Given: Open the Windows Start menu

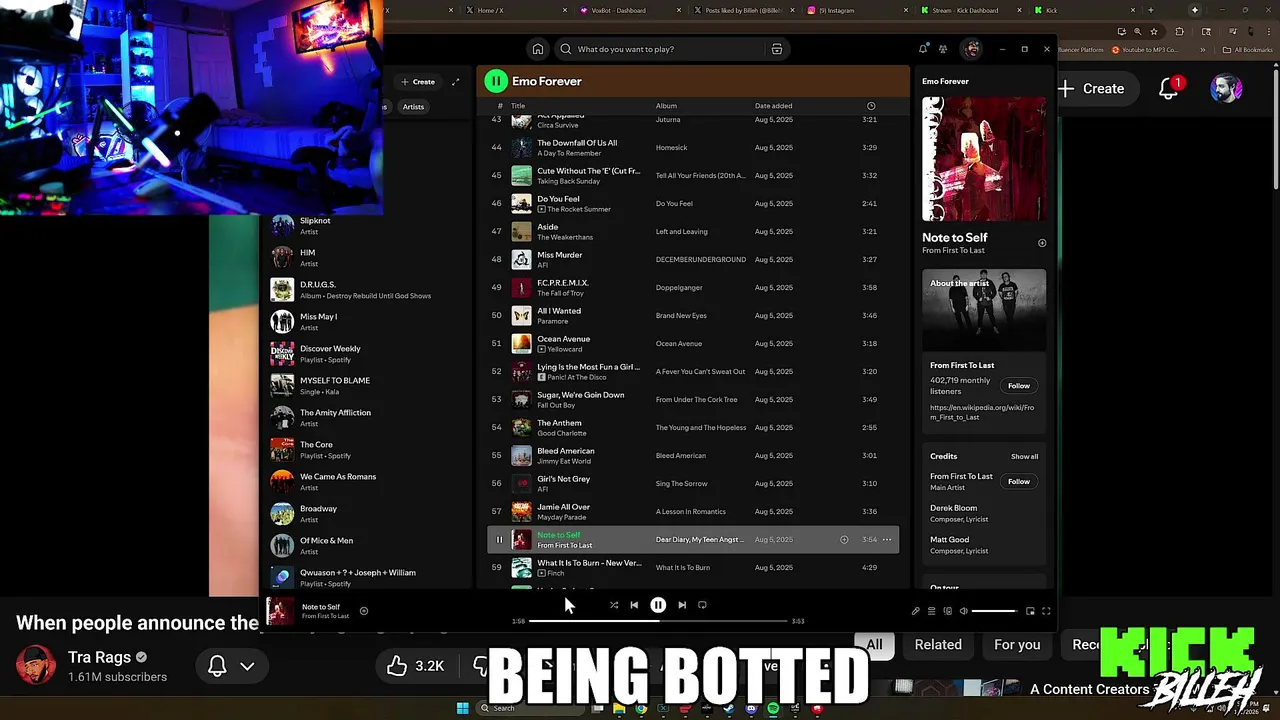Looking at the screenshot, I should pyautogui.click(x=462, y=709).
